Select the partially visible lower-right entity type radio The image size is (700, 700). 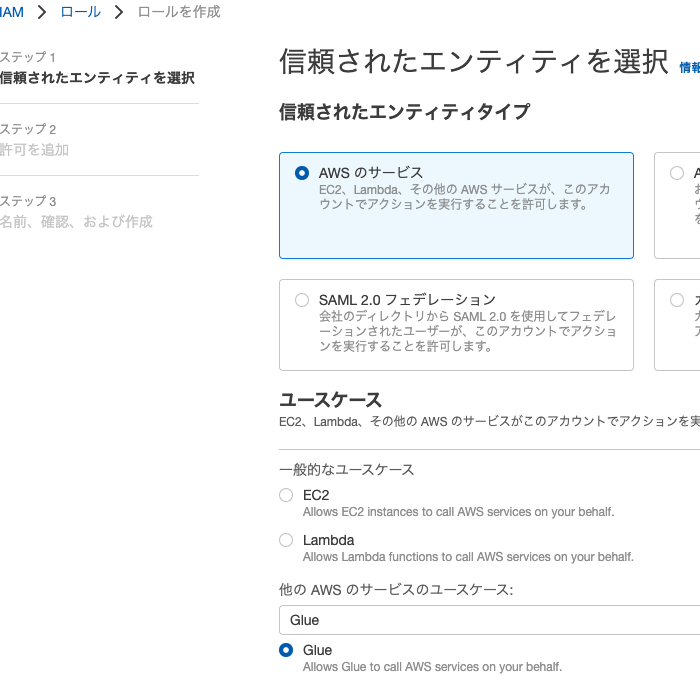[x=677, y=300]
